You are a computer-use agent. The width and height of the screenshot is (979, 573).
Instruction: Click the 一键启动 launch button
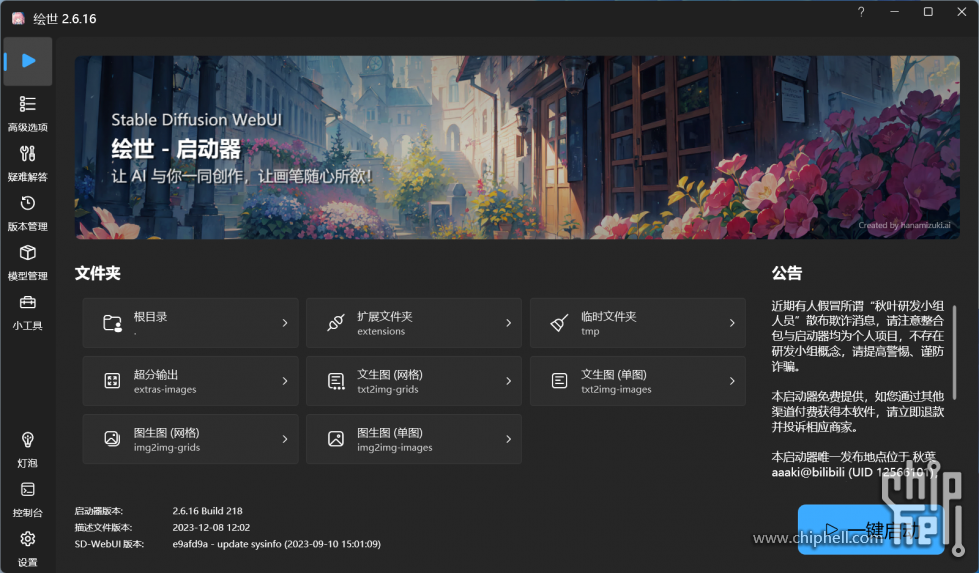[871, 529]
